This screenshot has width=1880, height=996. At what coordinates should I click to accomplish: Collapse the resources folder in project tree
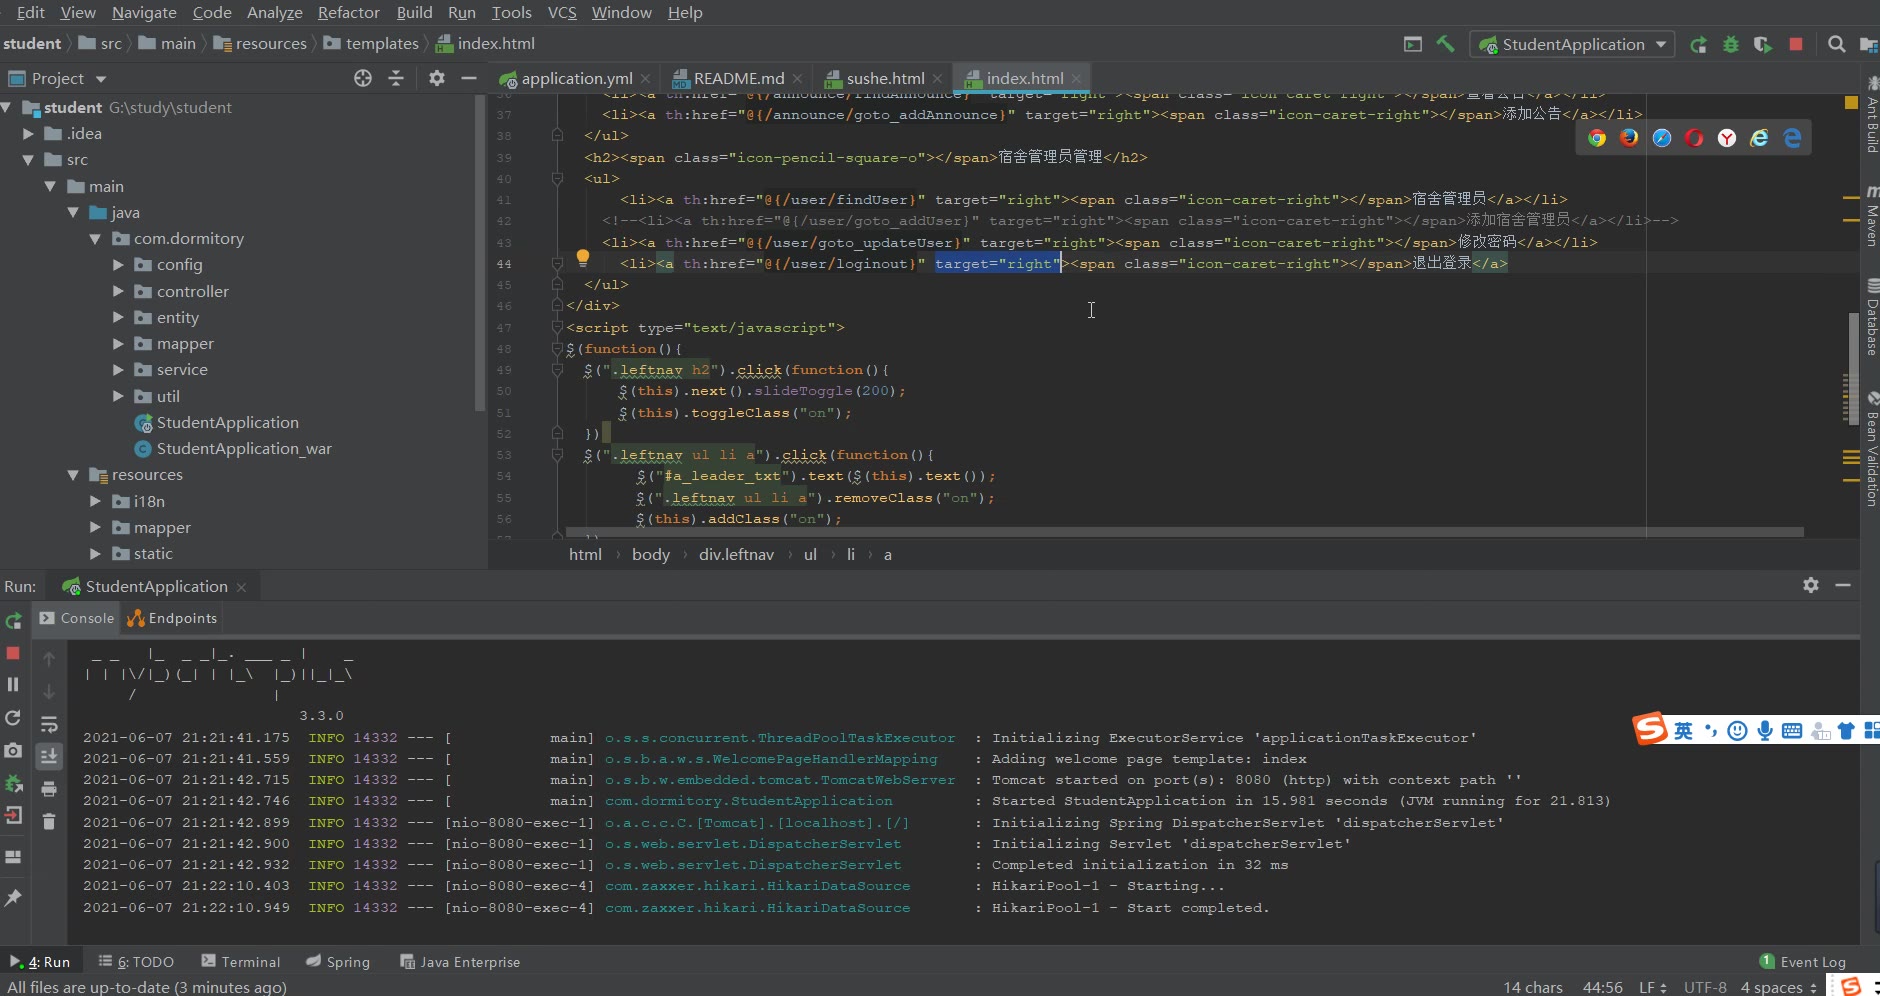tap(73, 475)
